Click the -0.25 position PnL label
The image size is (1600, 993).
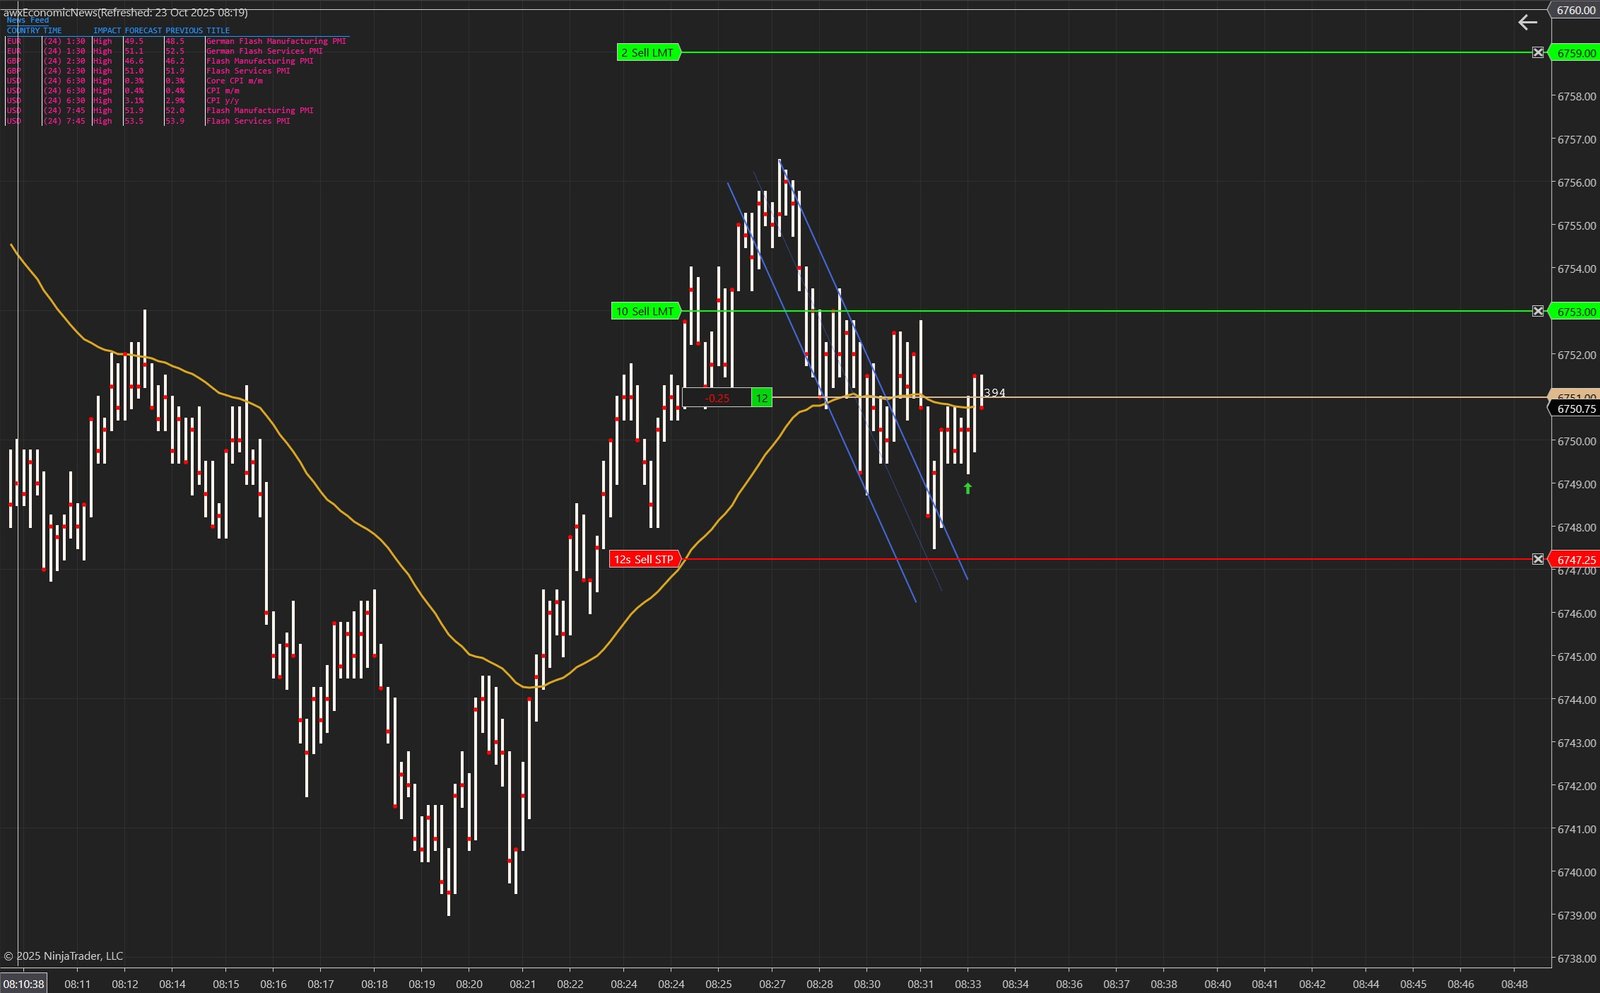tap(716, 398)
